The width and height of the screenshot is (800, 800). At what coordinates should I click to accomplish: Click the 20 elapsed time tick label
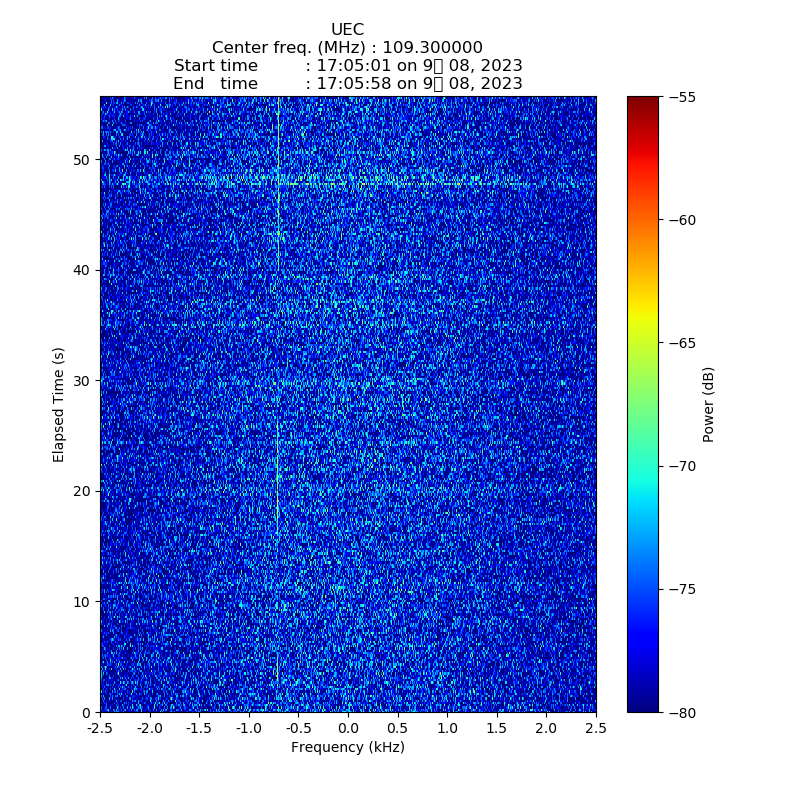pyautogui.click(x=82, y=491)
